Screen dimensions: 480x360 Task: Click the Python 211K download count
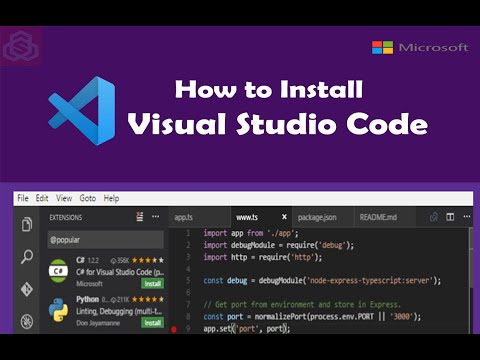(x=120, y=299)
